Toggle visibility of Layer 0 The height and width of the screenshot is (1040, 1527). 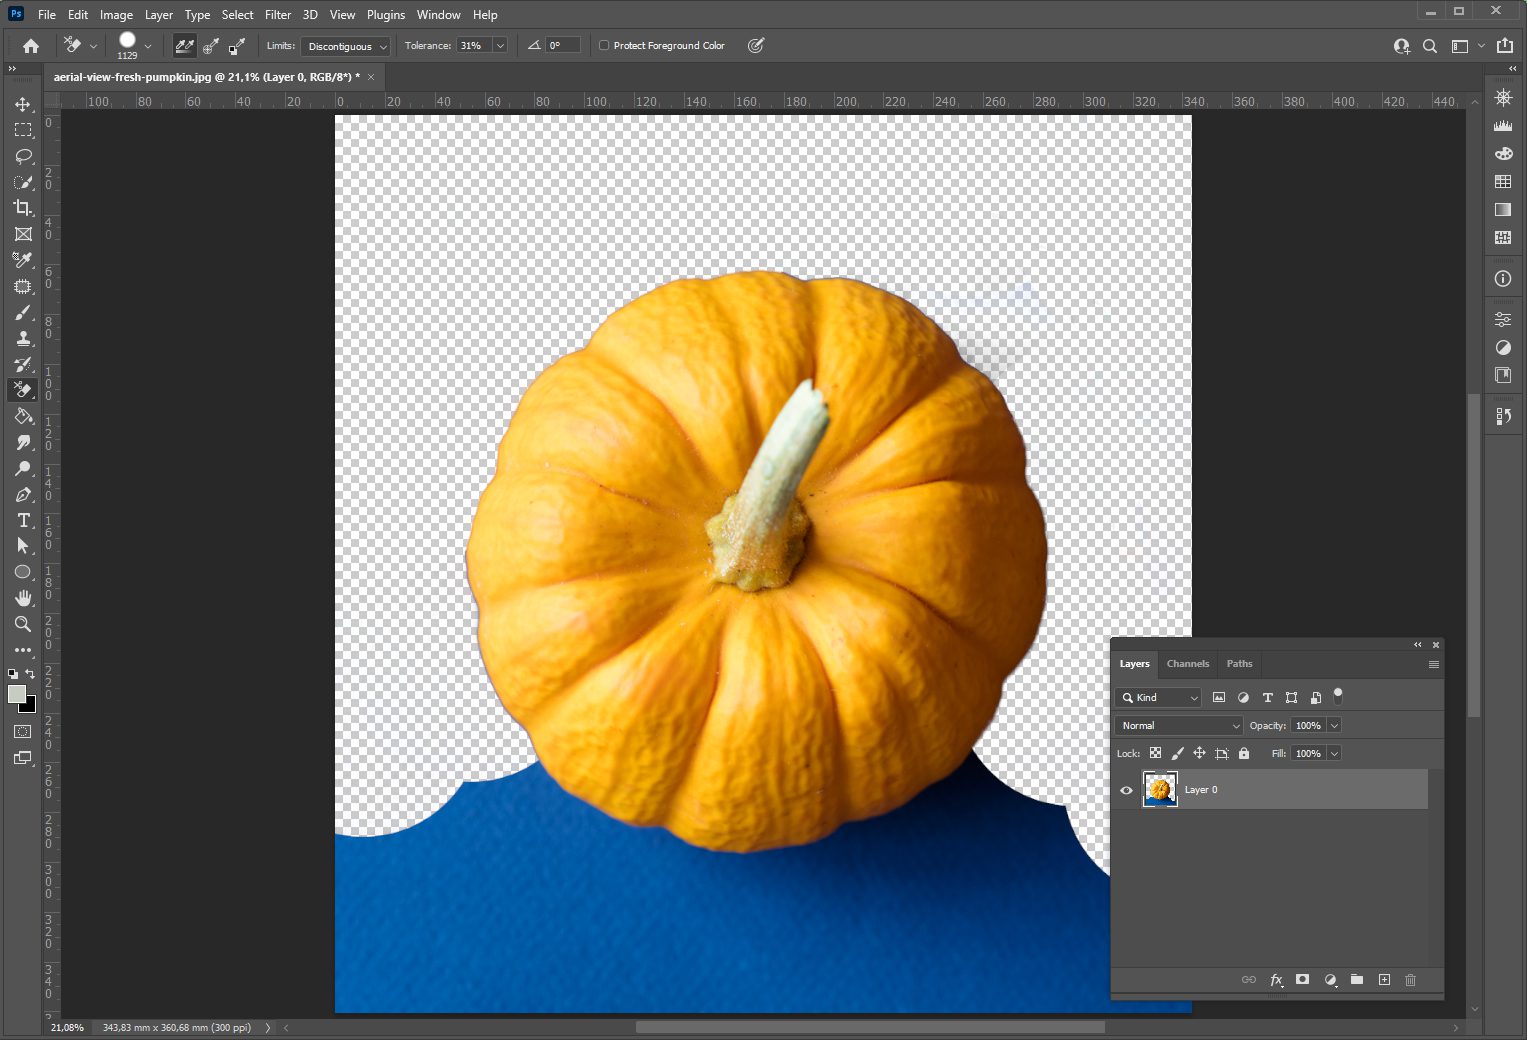point(1126,790)
